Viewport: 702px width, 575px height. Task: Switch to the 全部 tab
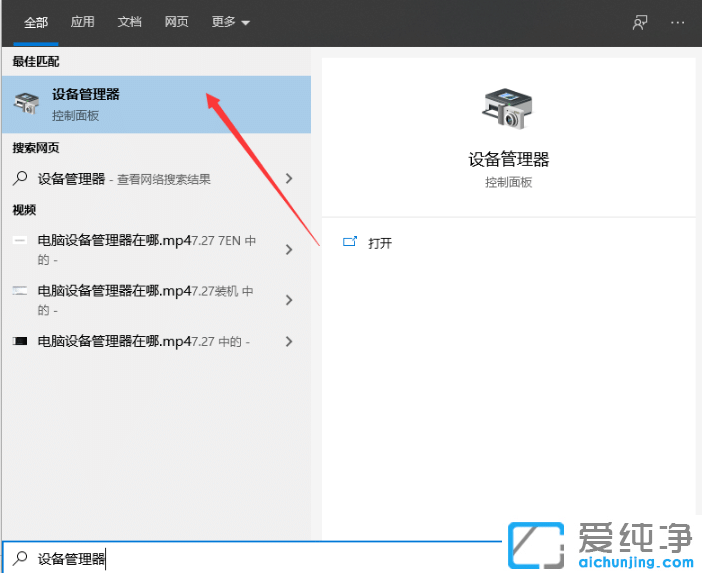click(x=36, y=22)
